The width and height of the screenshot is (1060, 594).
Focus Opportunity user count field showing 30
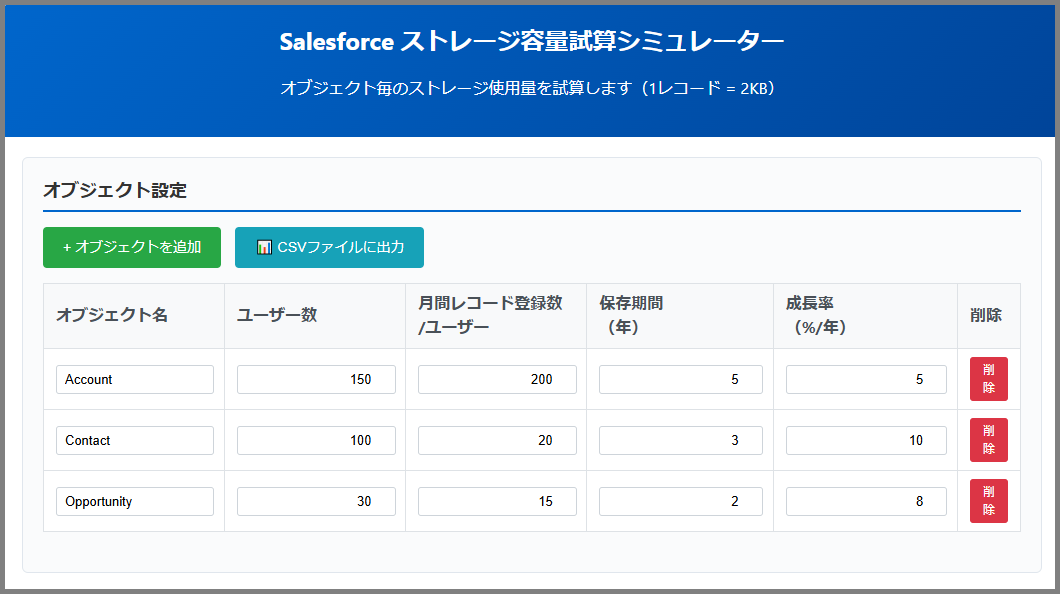pyautogui.click(x=316, y=501)
